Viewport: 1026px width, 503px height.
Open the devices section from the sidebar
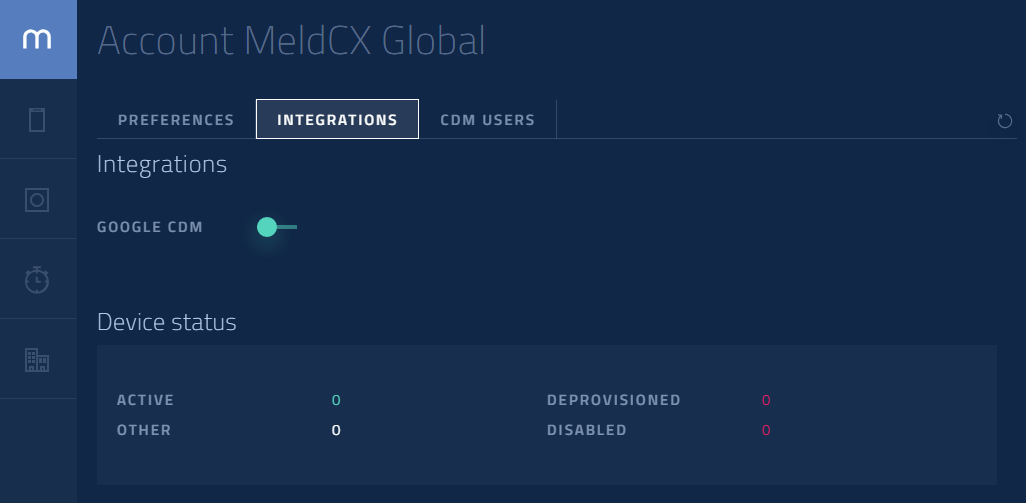point(38,120)
